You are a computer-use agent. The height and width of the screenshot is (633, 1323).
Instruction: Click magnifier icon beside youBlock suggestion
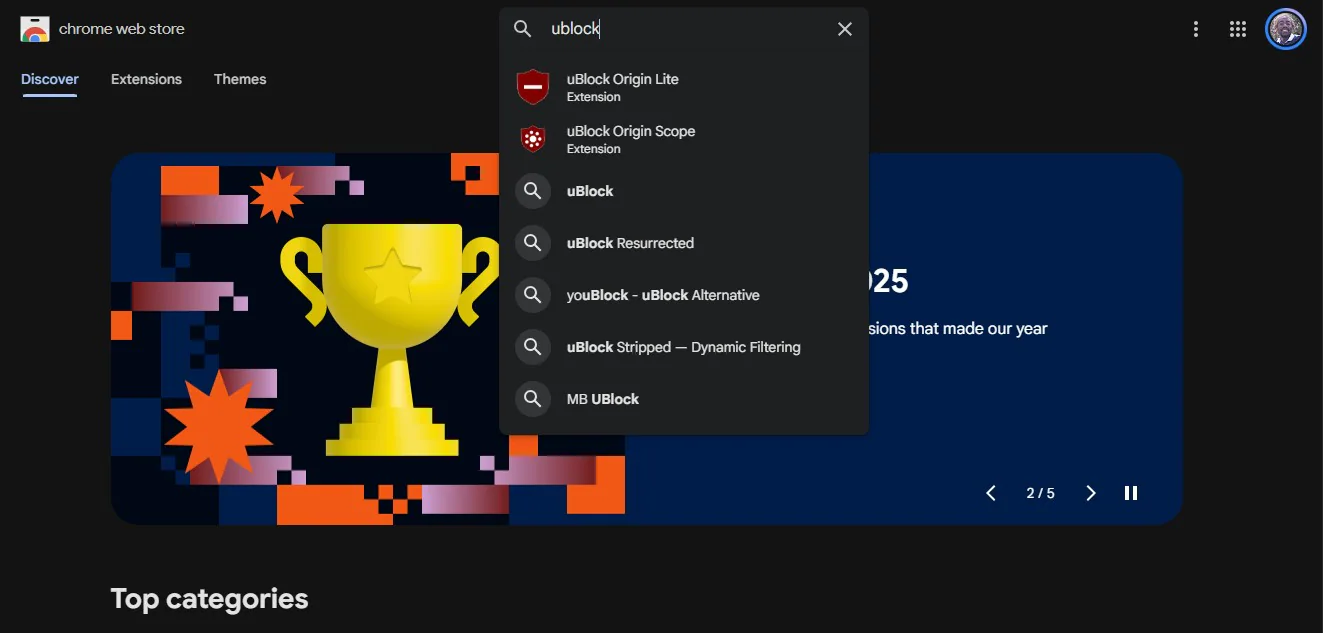pyautogui.click(x=533, y=295)
